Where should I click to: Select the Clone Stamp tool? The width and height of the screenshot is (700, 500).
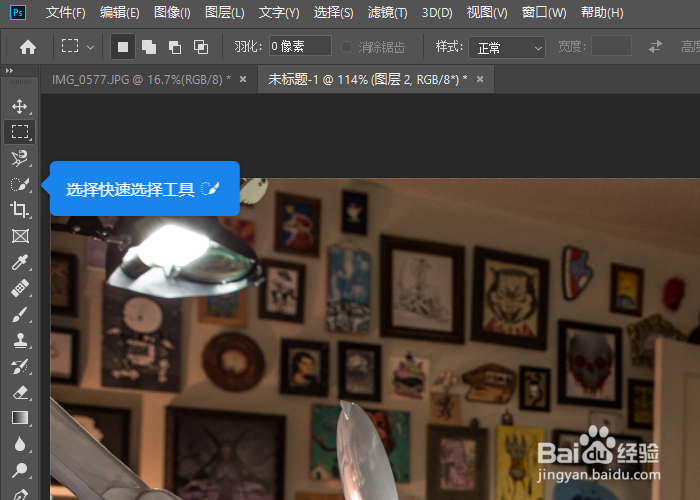pos(20,340)
